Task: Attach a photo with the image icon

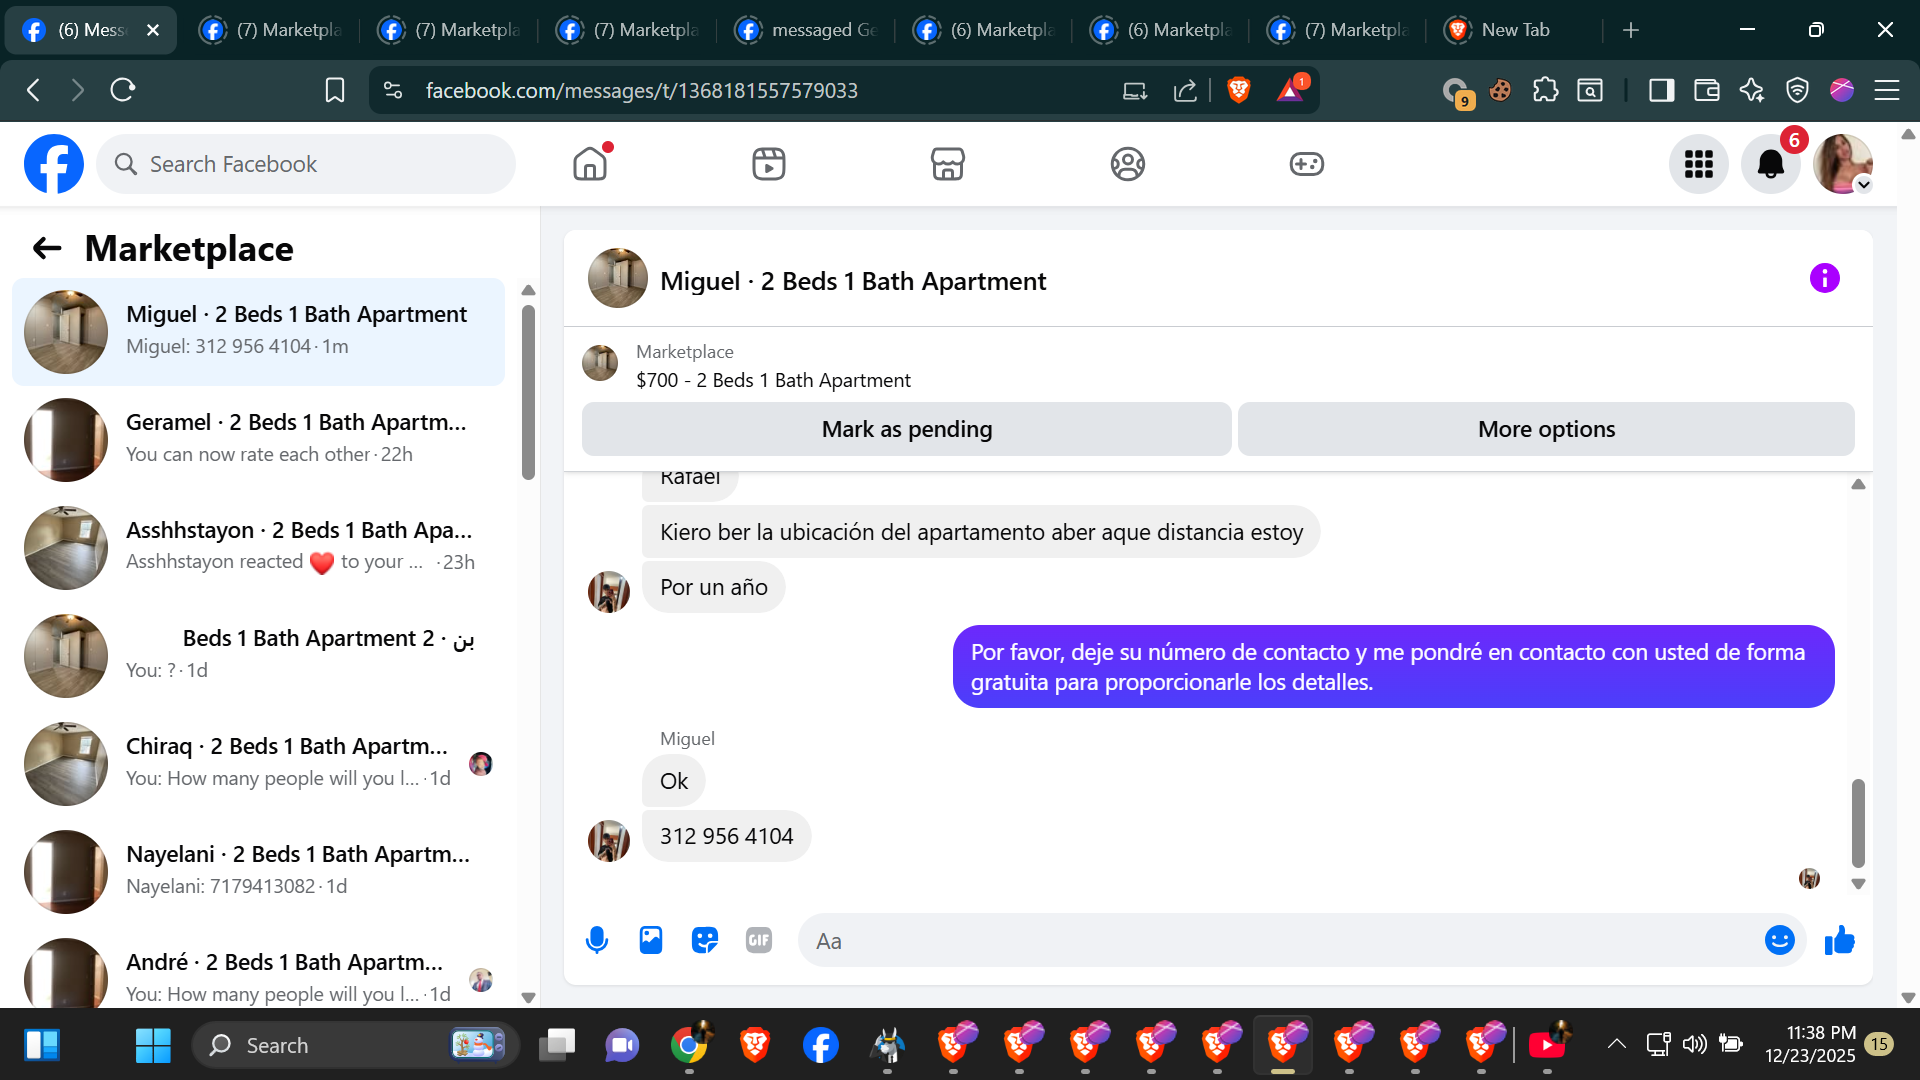Action: point(651,940)
